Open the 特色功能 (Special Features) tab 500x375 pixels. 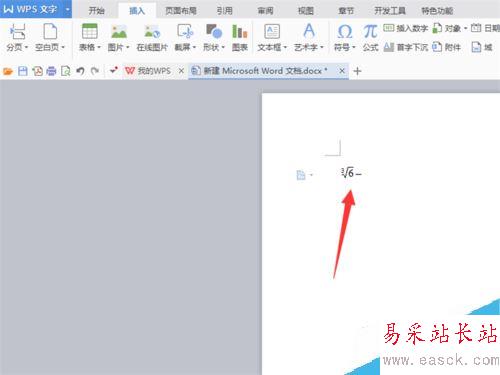(x=437, y=11)
